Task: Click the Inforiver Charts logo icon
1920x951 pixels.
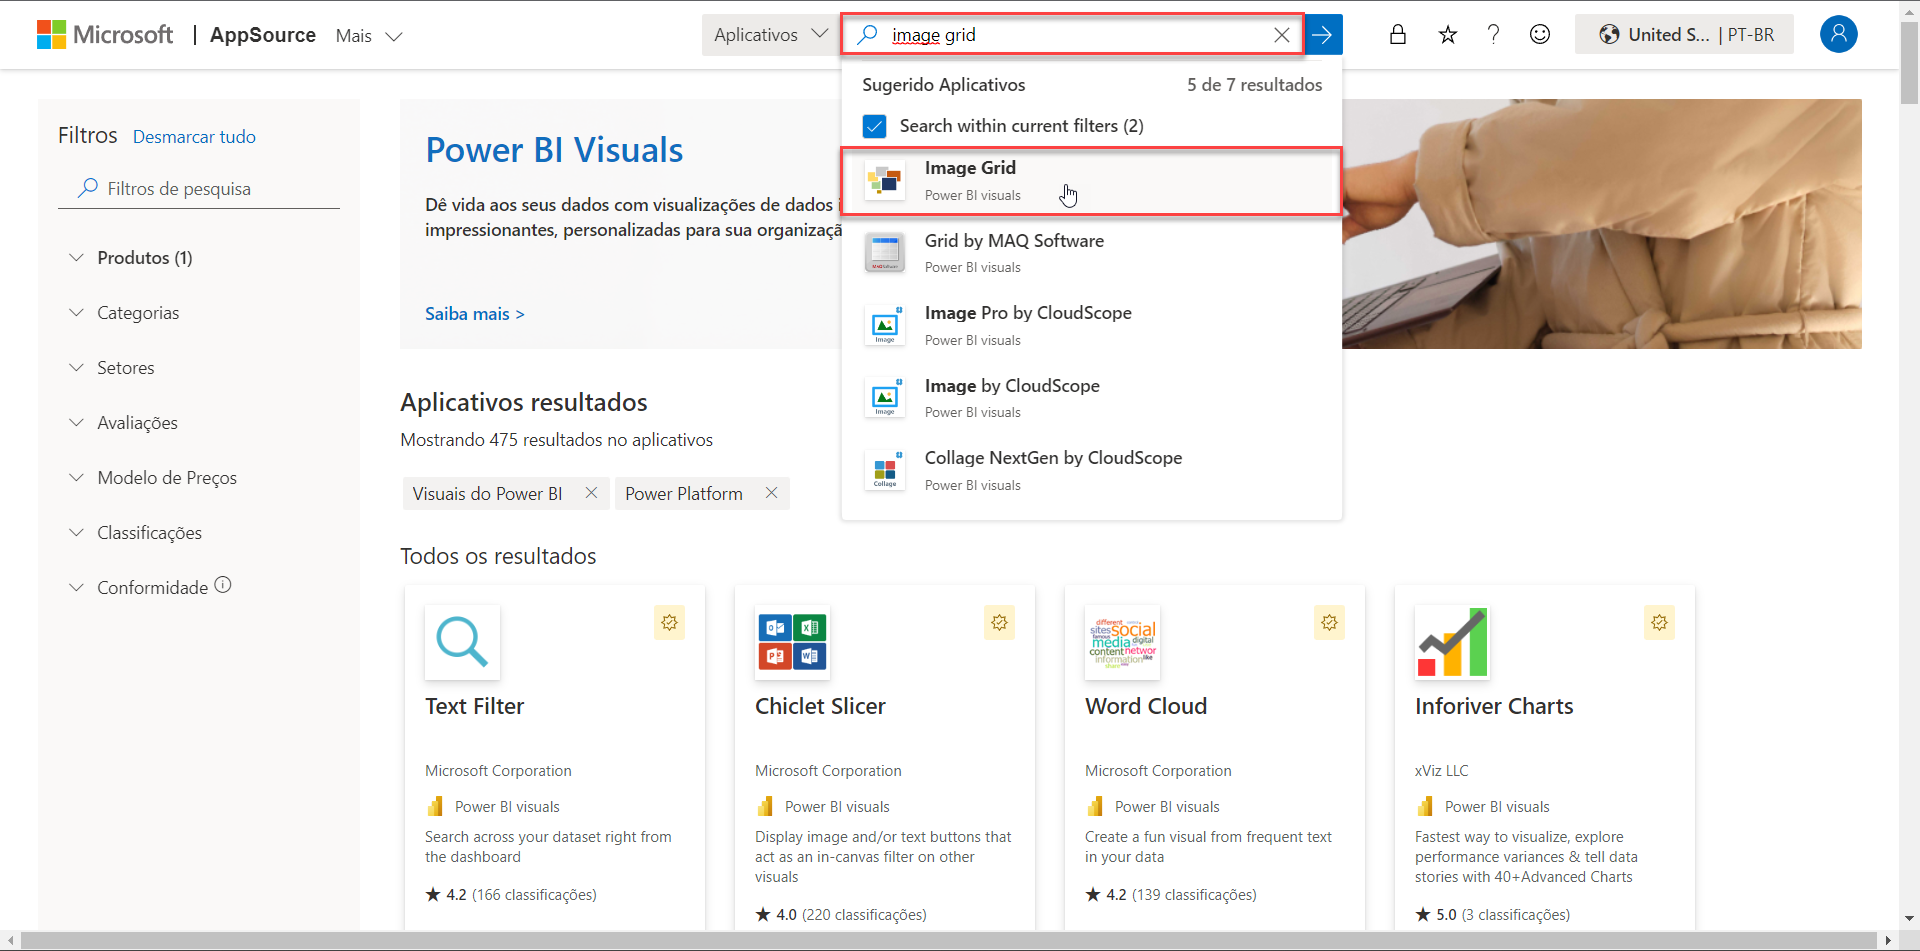Action: click(1452, 642)
